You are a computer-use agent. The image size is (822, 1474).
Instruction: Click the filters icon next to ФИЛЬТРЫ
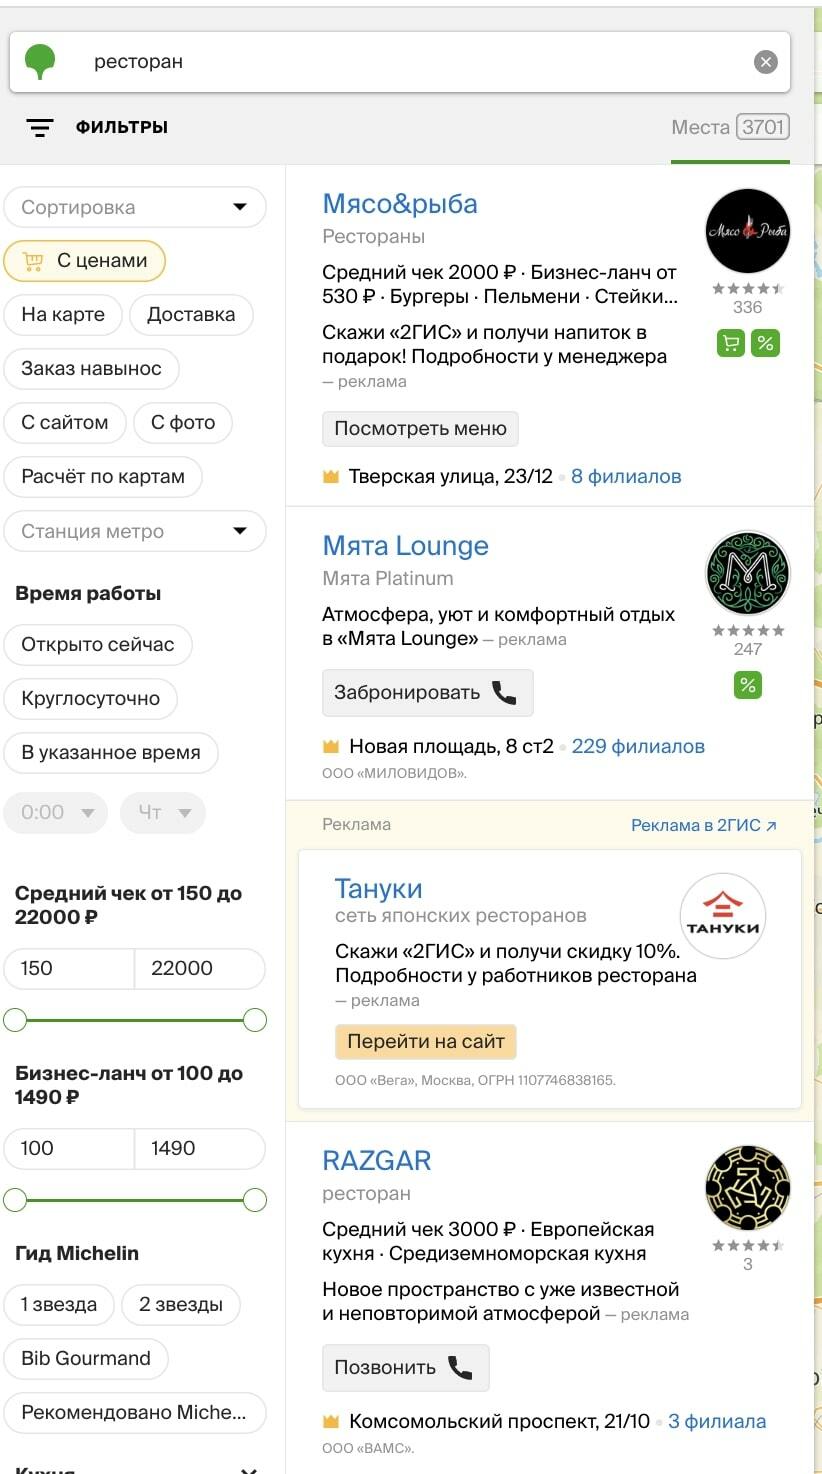[x=40, y=127]
